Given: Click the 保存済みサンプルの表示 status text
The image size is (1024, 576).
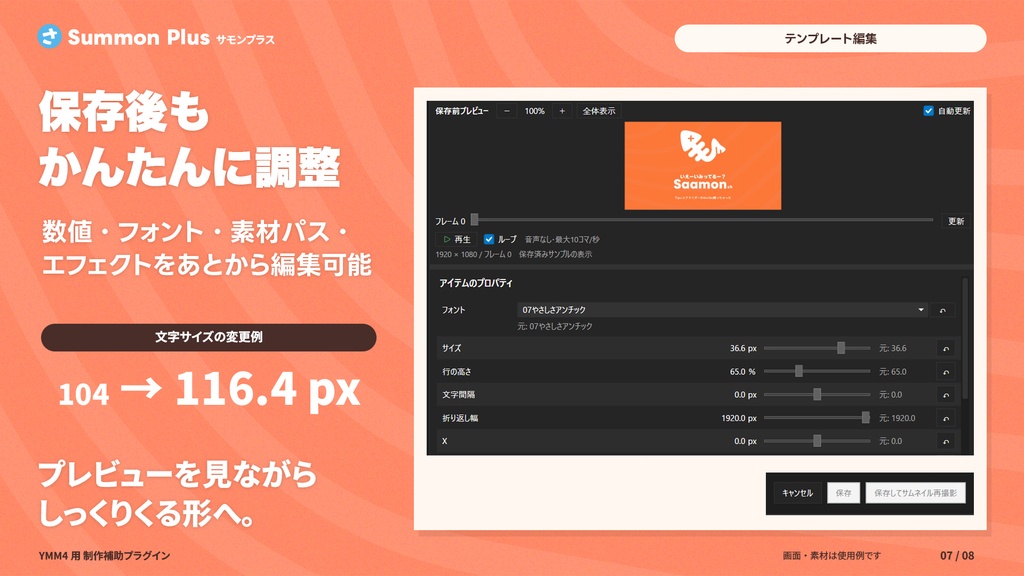Looking at the screenshot, I should 556,255.
